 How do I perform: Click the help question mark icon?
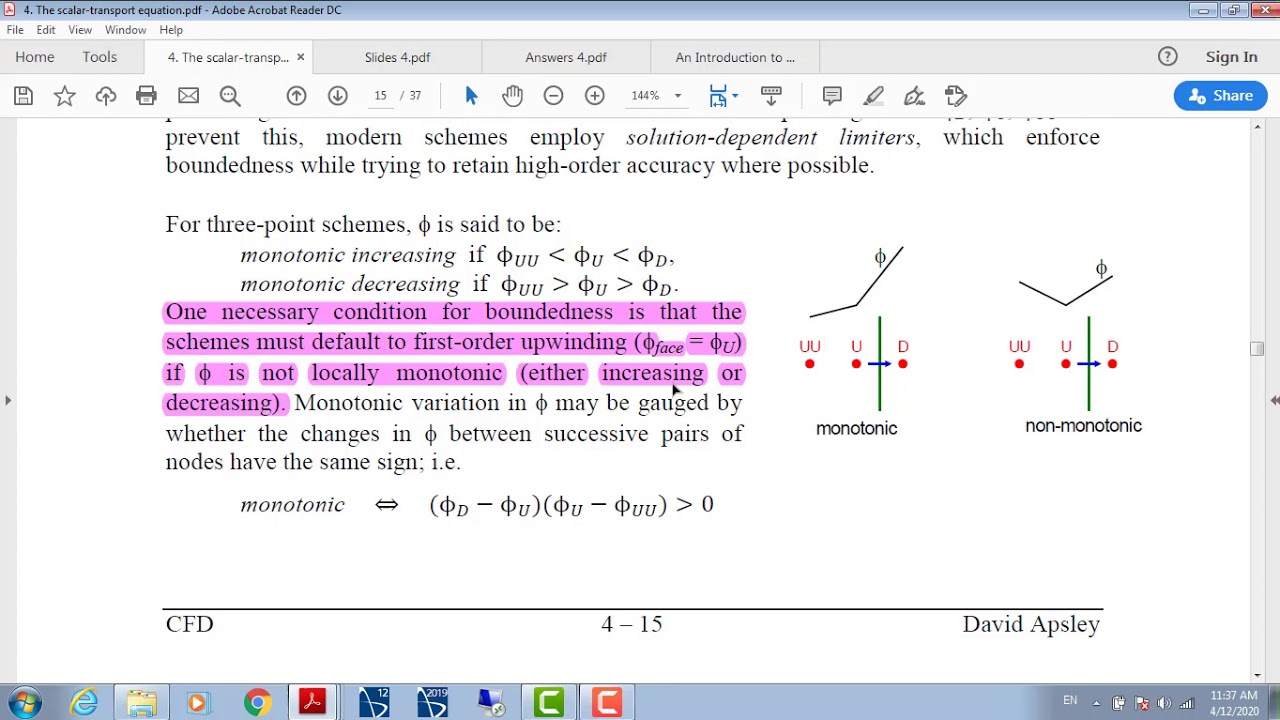[x=1168, y=57]
